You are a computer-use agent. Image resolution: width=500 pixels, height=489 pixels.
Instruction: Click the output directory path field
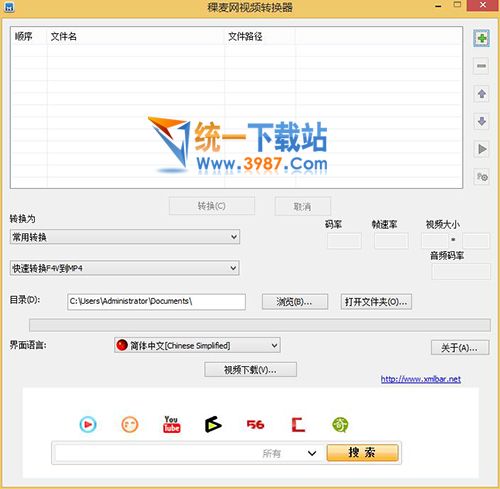click(x=156, y=302)
